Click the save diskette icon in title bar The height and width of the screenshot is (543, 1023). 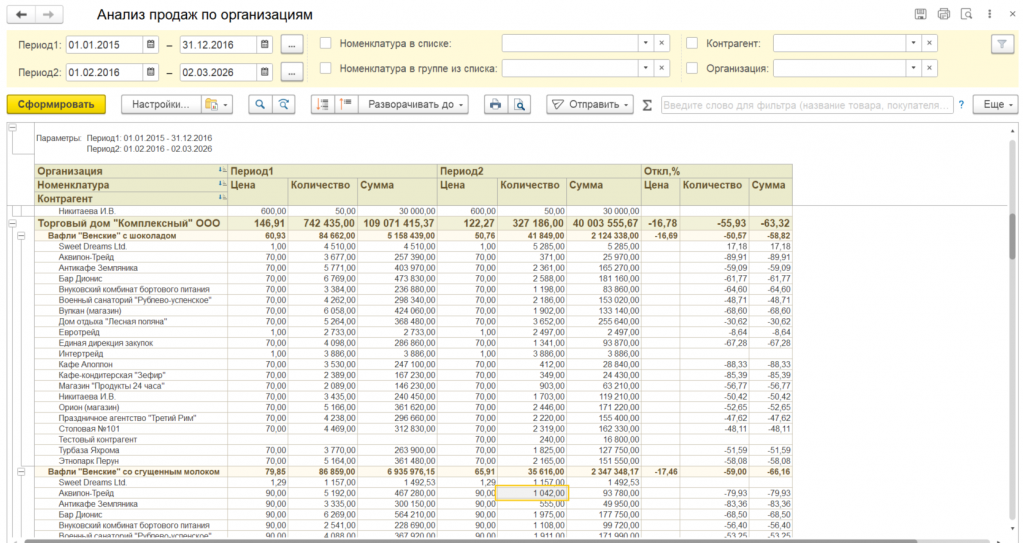[x=920, y=15]
